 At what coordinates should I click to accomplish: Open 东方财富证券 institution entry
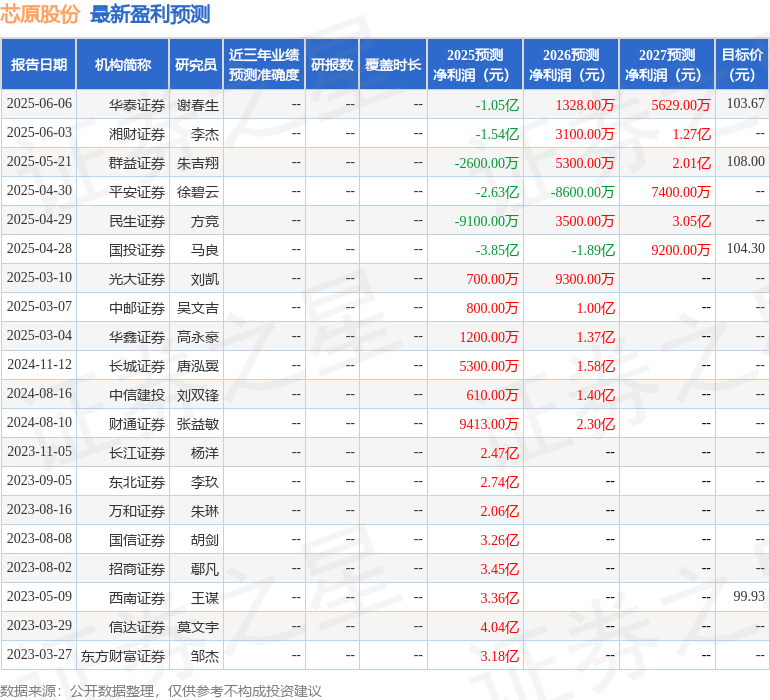coord(123,656)
